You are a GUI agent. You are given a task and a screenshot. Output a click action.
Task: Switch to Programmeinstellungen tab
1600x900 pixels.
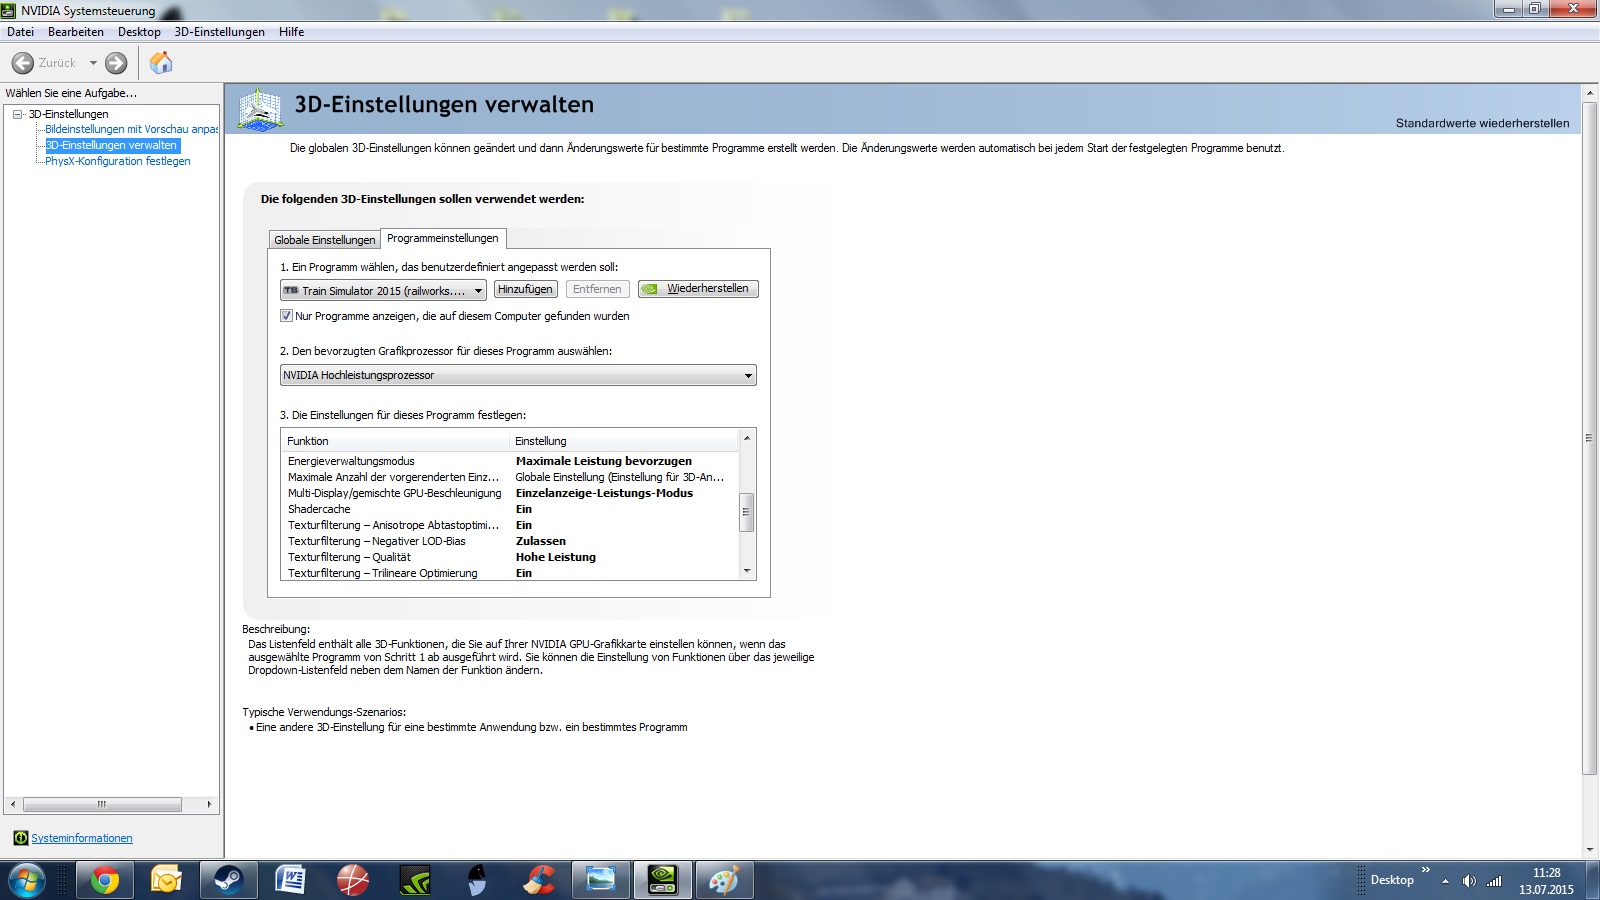pos(443,238)
